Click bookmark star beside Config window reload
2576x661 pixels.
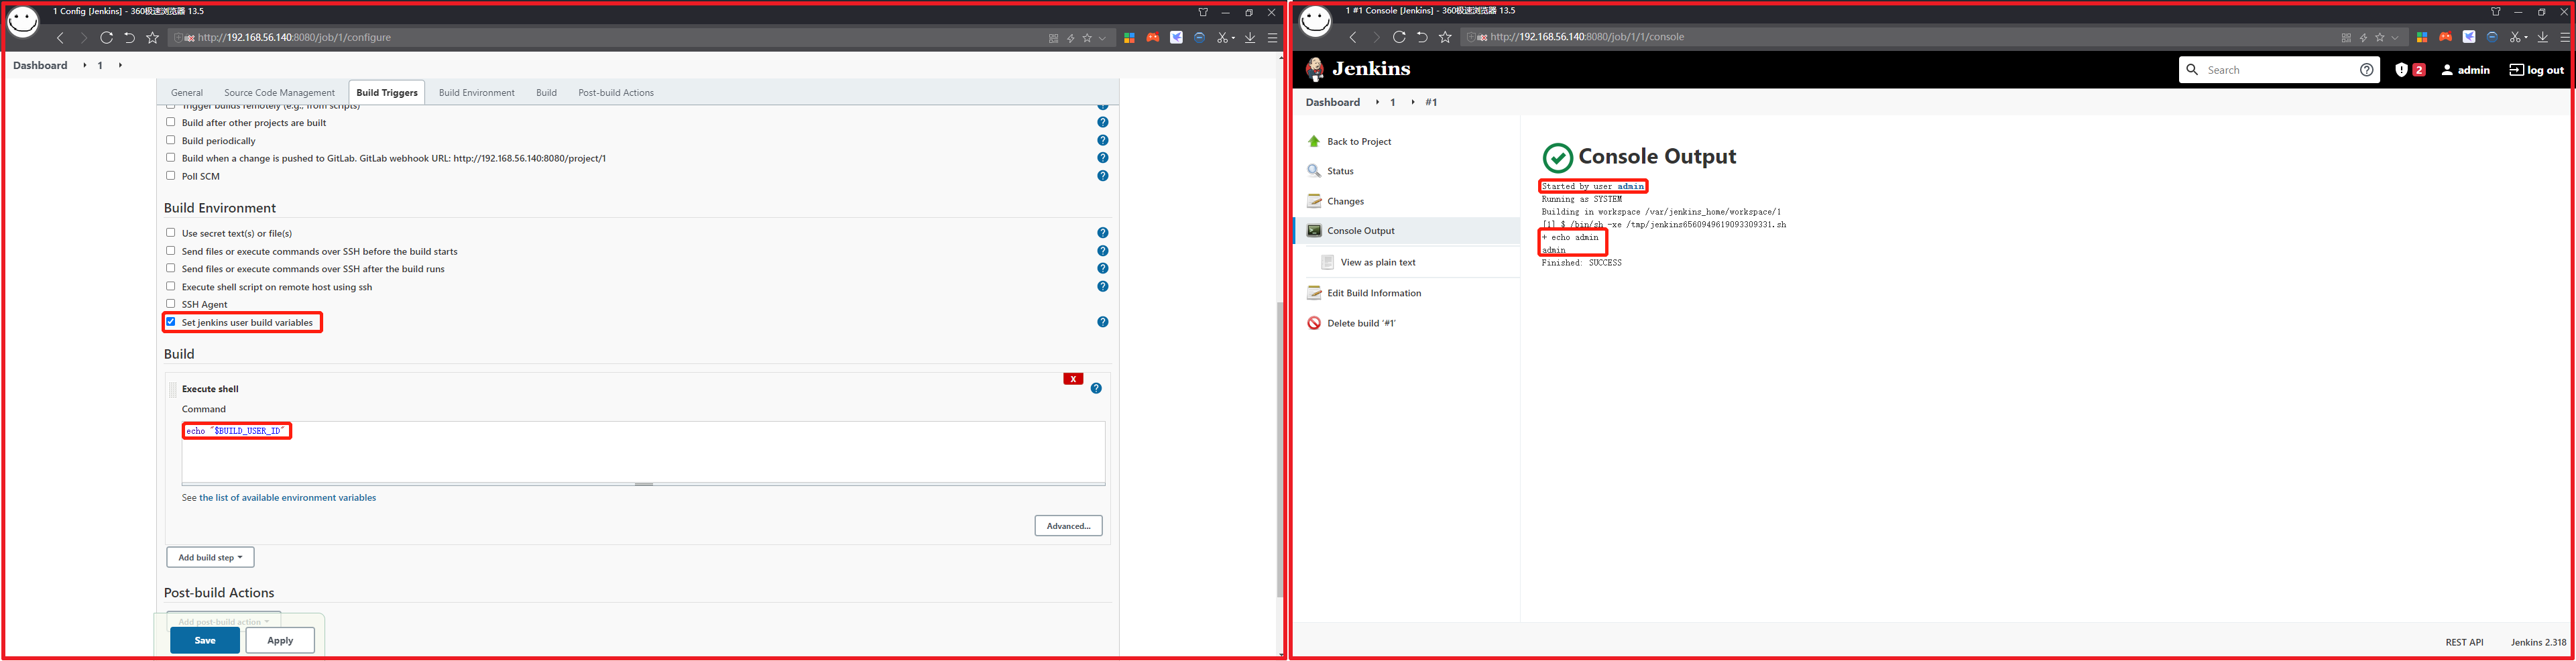click(152, 38)
